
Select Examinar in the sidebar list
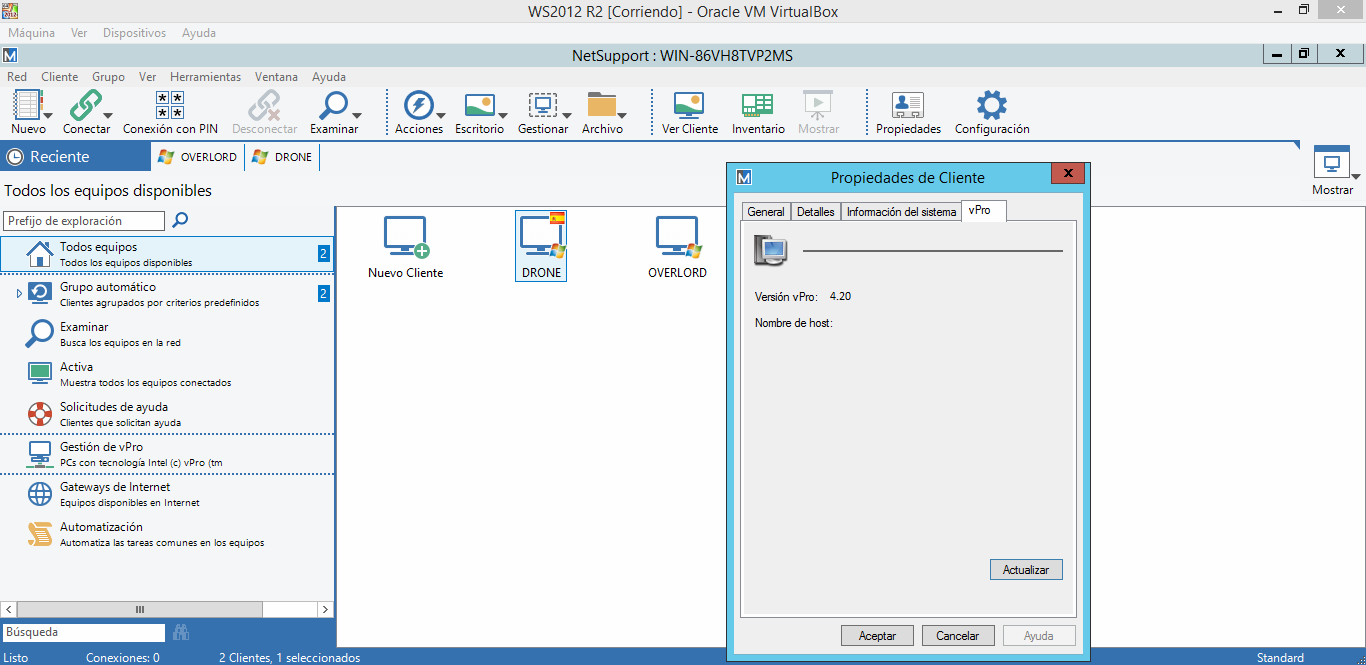tap(166, 334)
